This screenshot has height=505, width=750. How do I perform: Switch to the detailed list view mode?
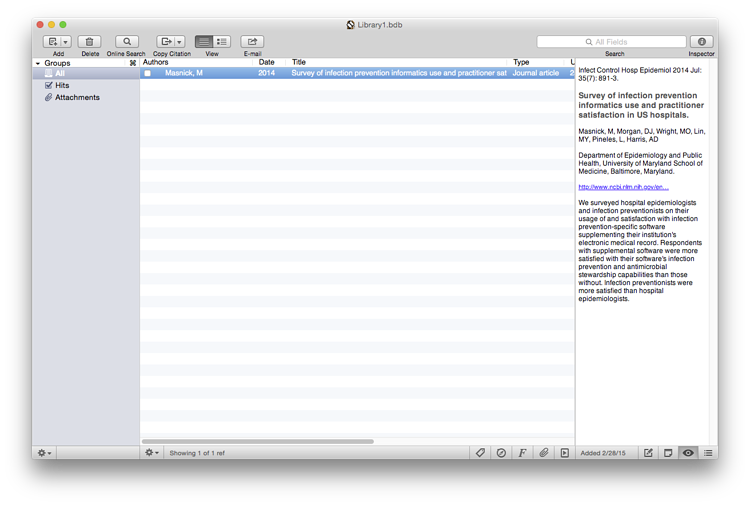pos(221,42)
